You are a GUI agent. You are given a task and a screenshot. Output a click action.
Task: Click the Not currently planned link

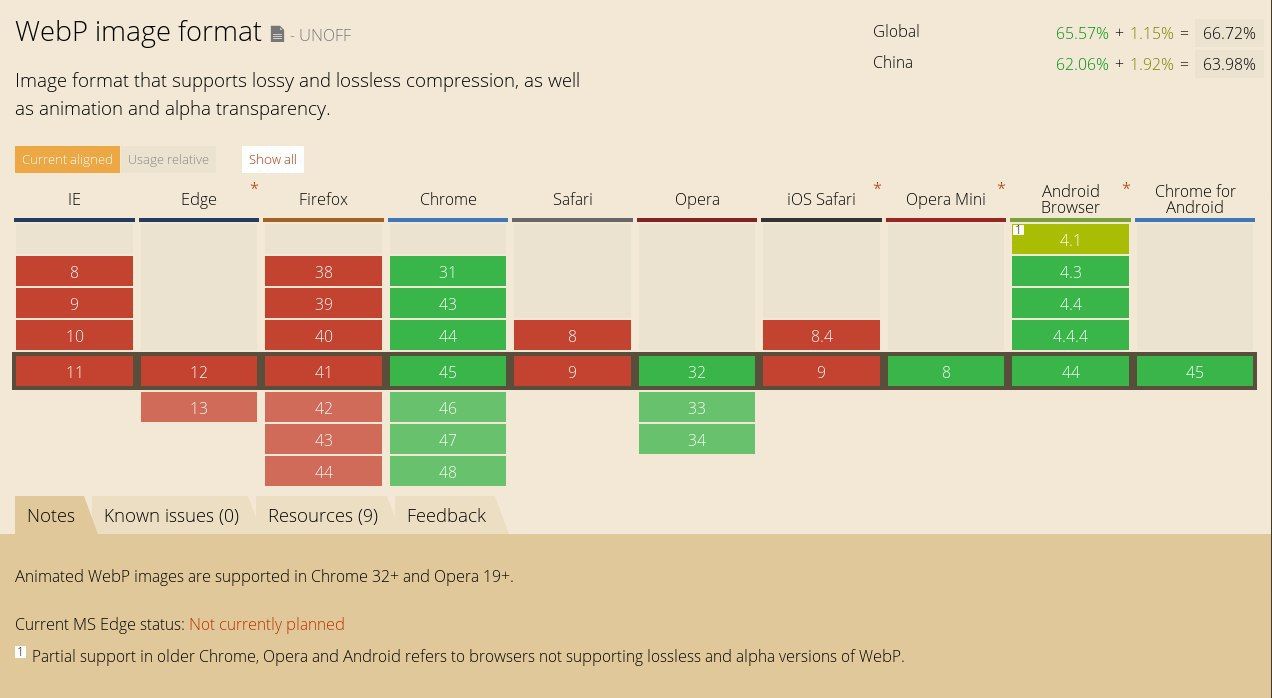(266, 624)
